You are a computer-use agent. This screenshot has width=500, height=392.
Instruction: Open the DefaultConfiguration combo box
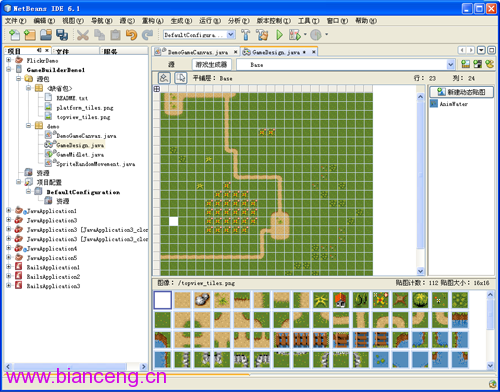(199, 35)
